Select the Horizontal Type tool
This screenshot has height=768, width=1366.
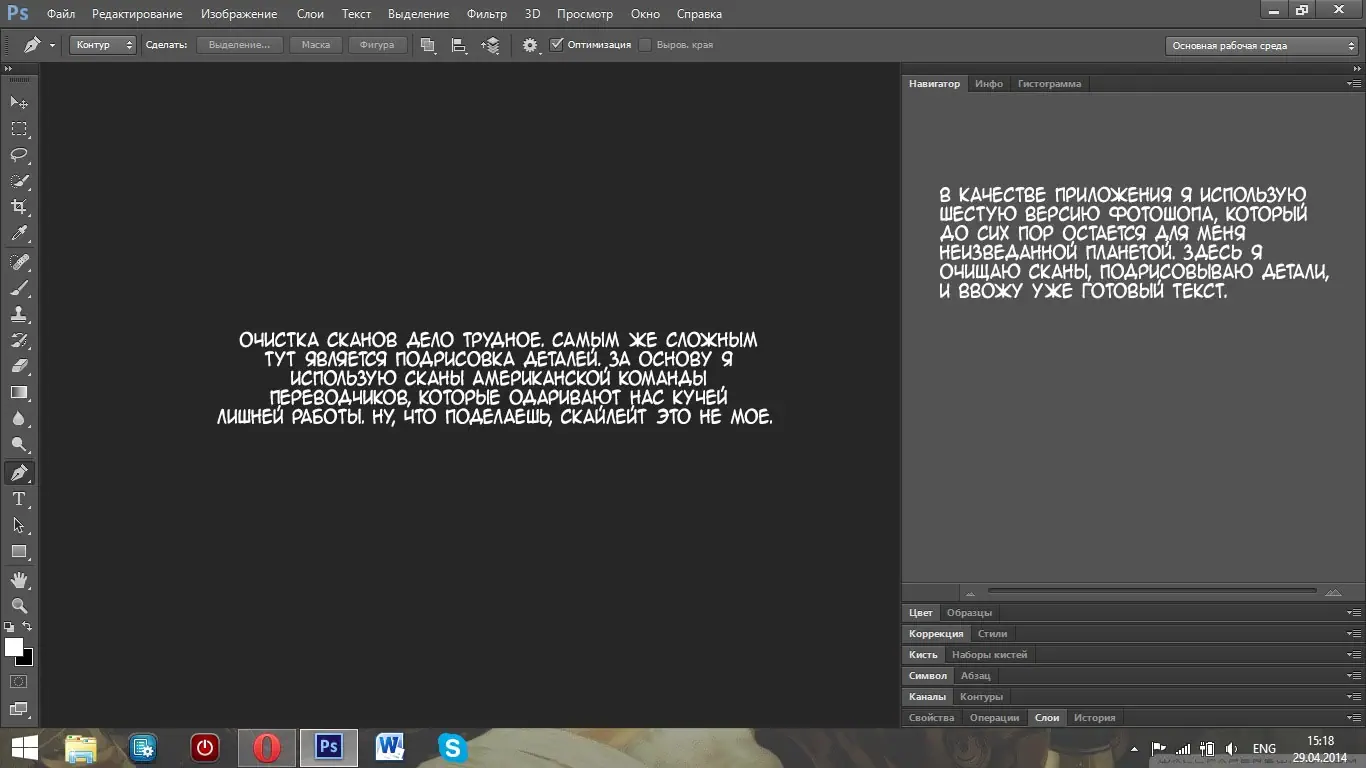(x=19, y=499)
